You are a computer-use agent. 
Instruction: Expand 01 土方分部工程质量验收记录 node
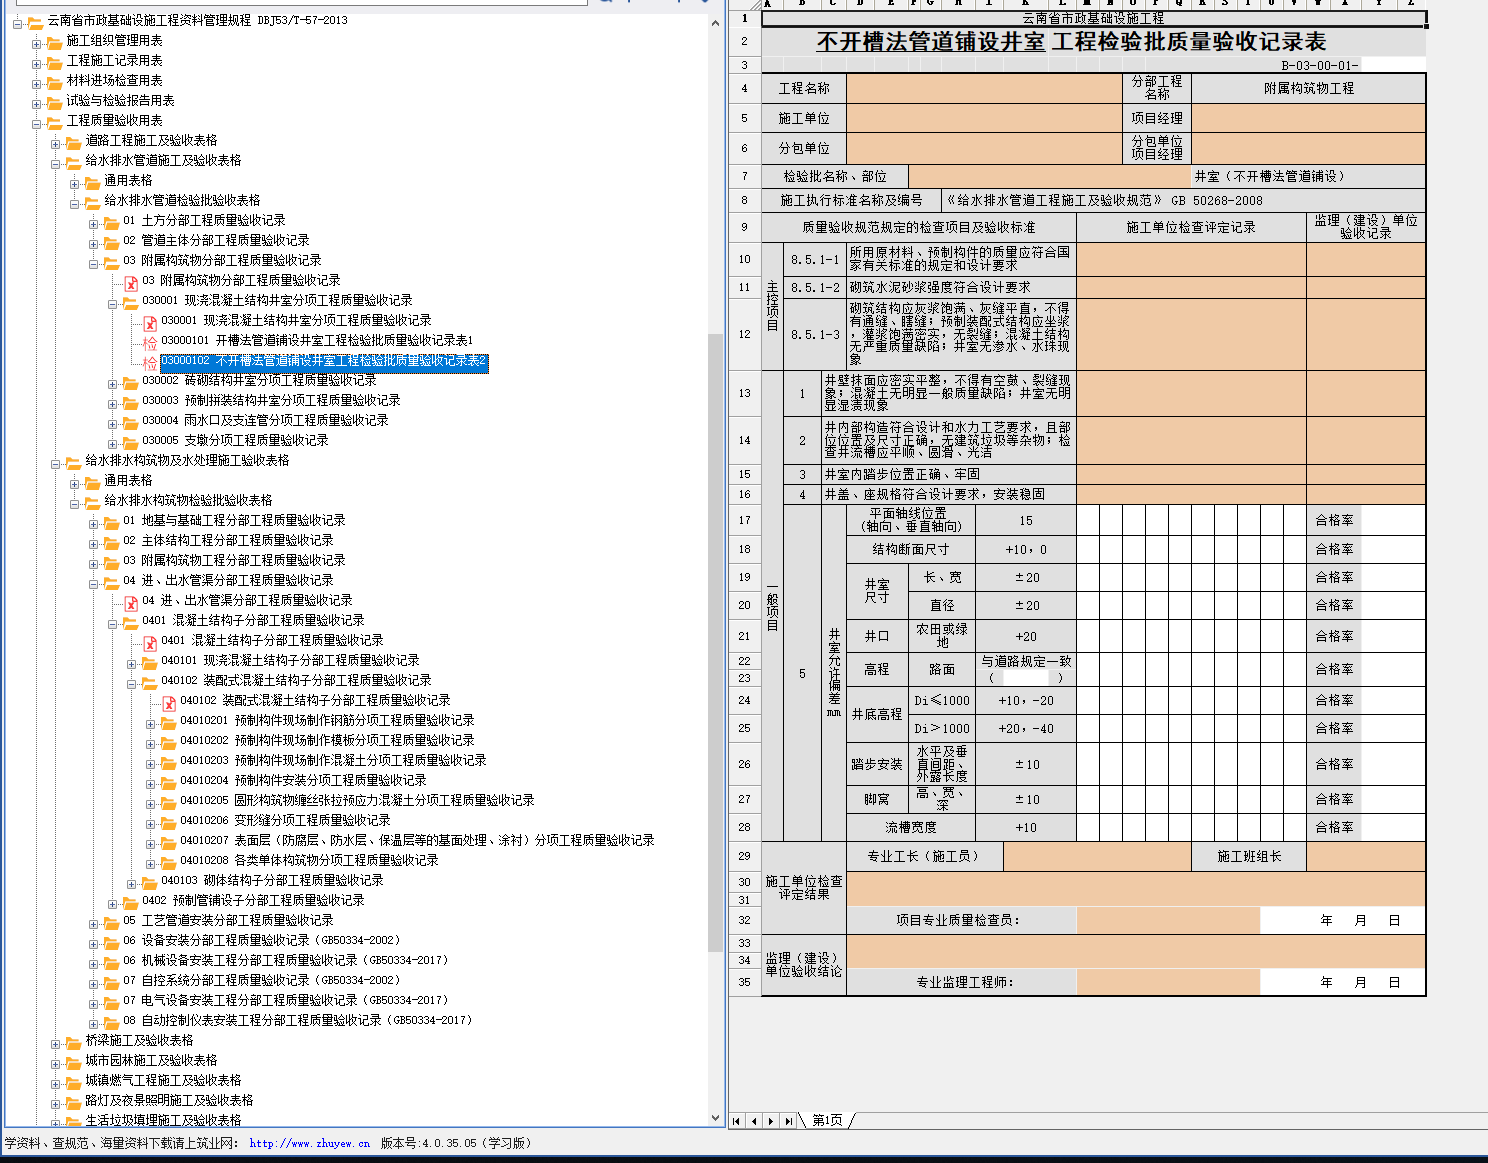(x=93, y=223)
